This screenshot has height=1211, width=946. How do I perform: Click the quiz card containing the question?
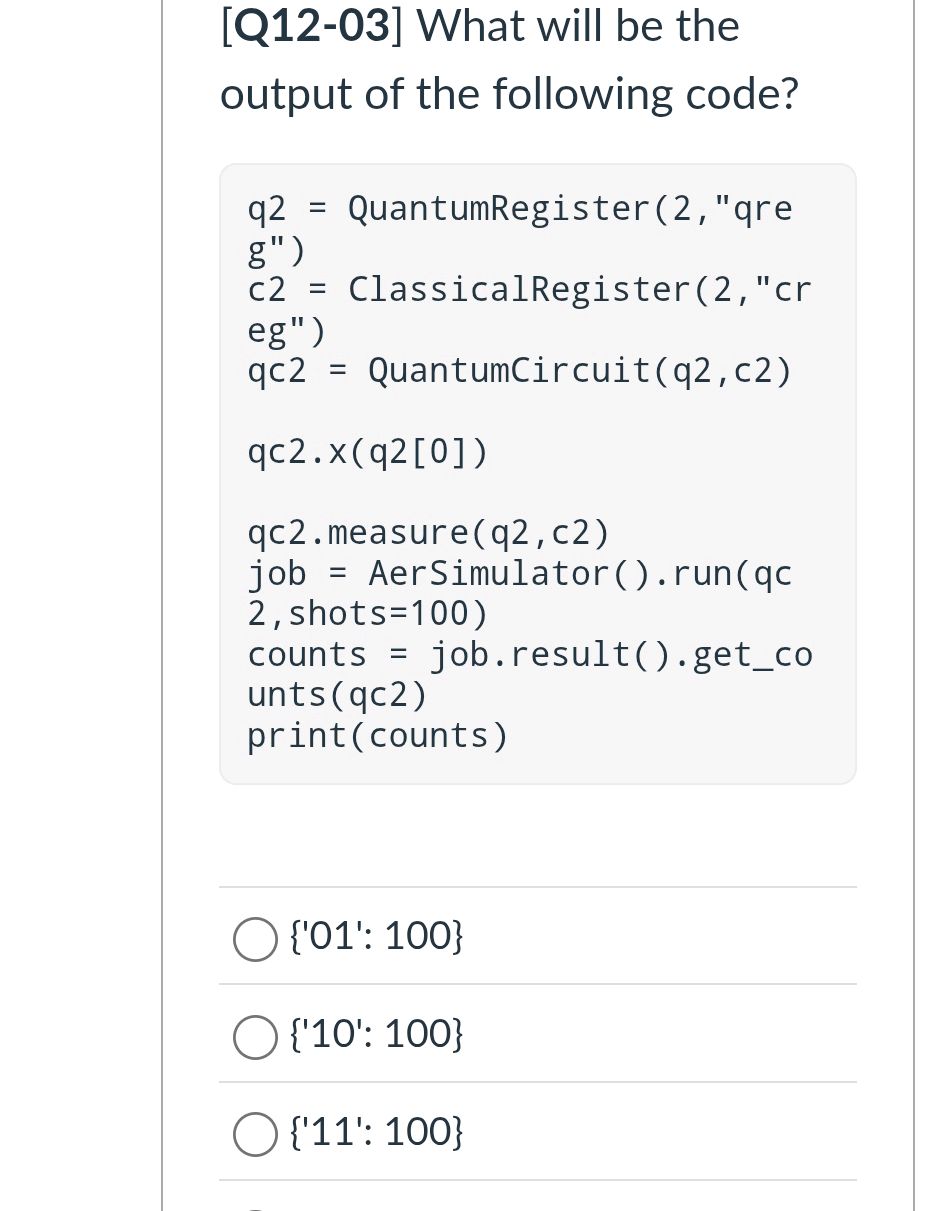[x=537, y=600]
